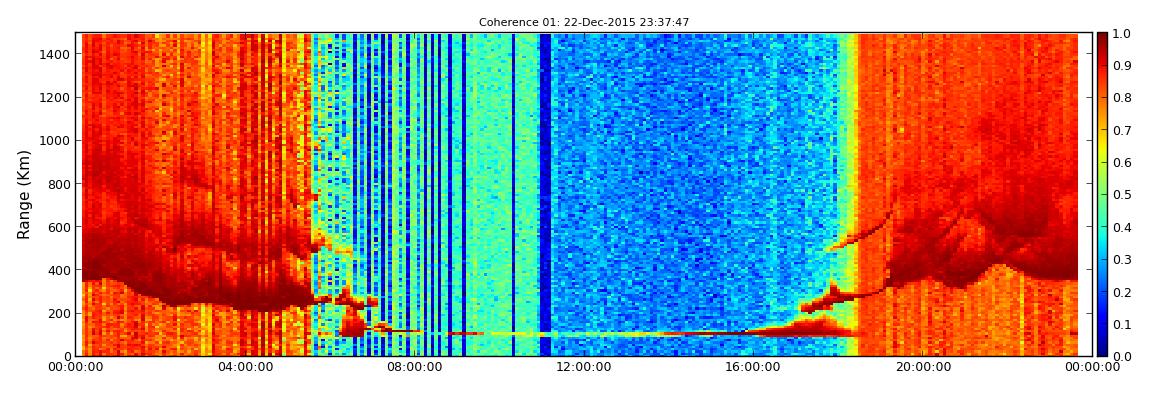Click the 1400 tick label on range axis
Screen dimensions: 1150x407
[x=56, y=54]
